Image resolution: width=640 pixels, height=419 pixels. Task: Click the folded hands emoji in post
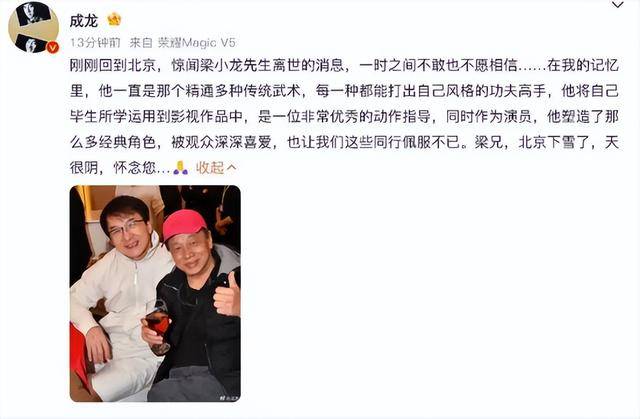click(x=180, y=168)
